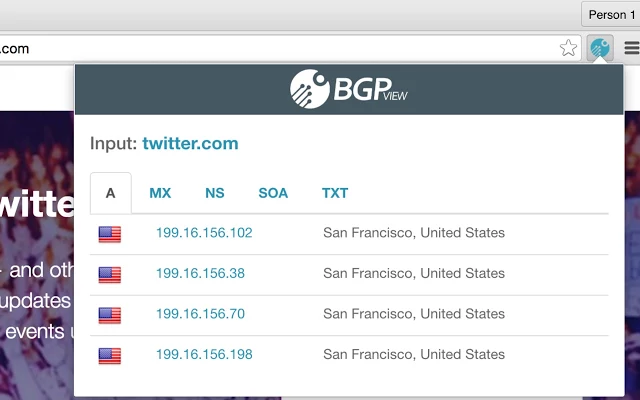Screen dimensions: 640x400
Task: Select the A records tab
Action: tap(110, 193)
